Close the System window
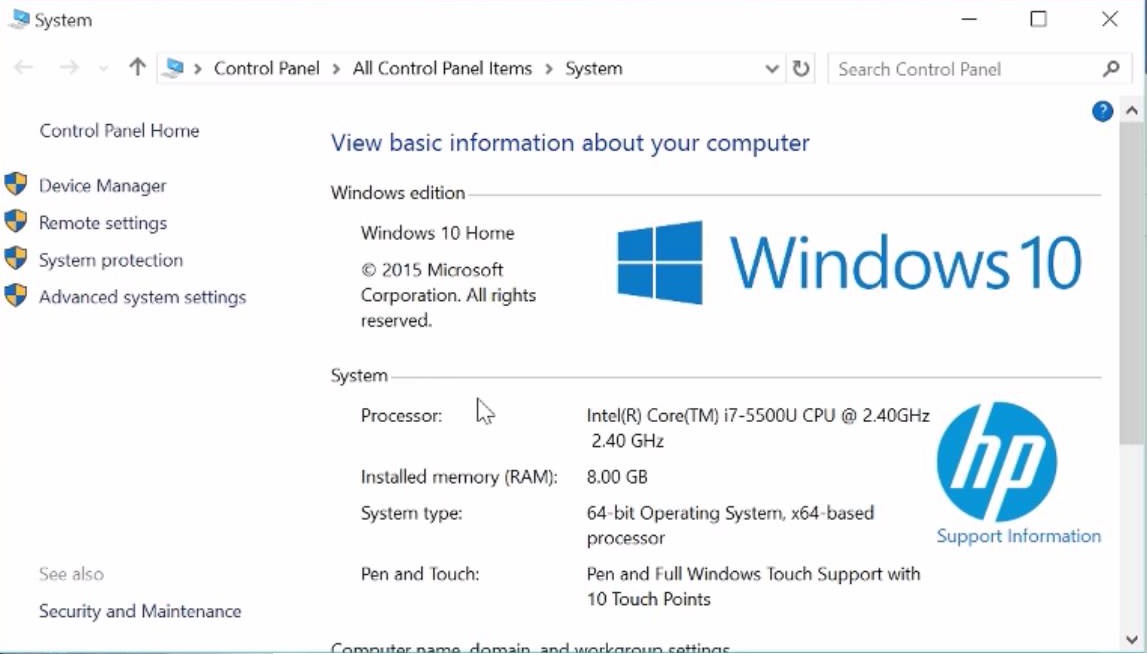This screenshot has height=654, width=1147. point(1109,19)
